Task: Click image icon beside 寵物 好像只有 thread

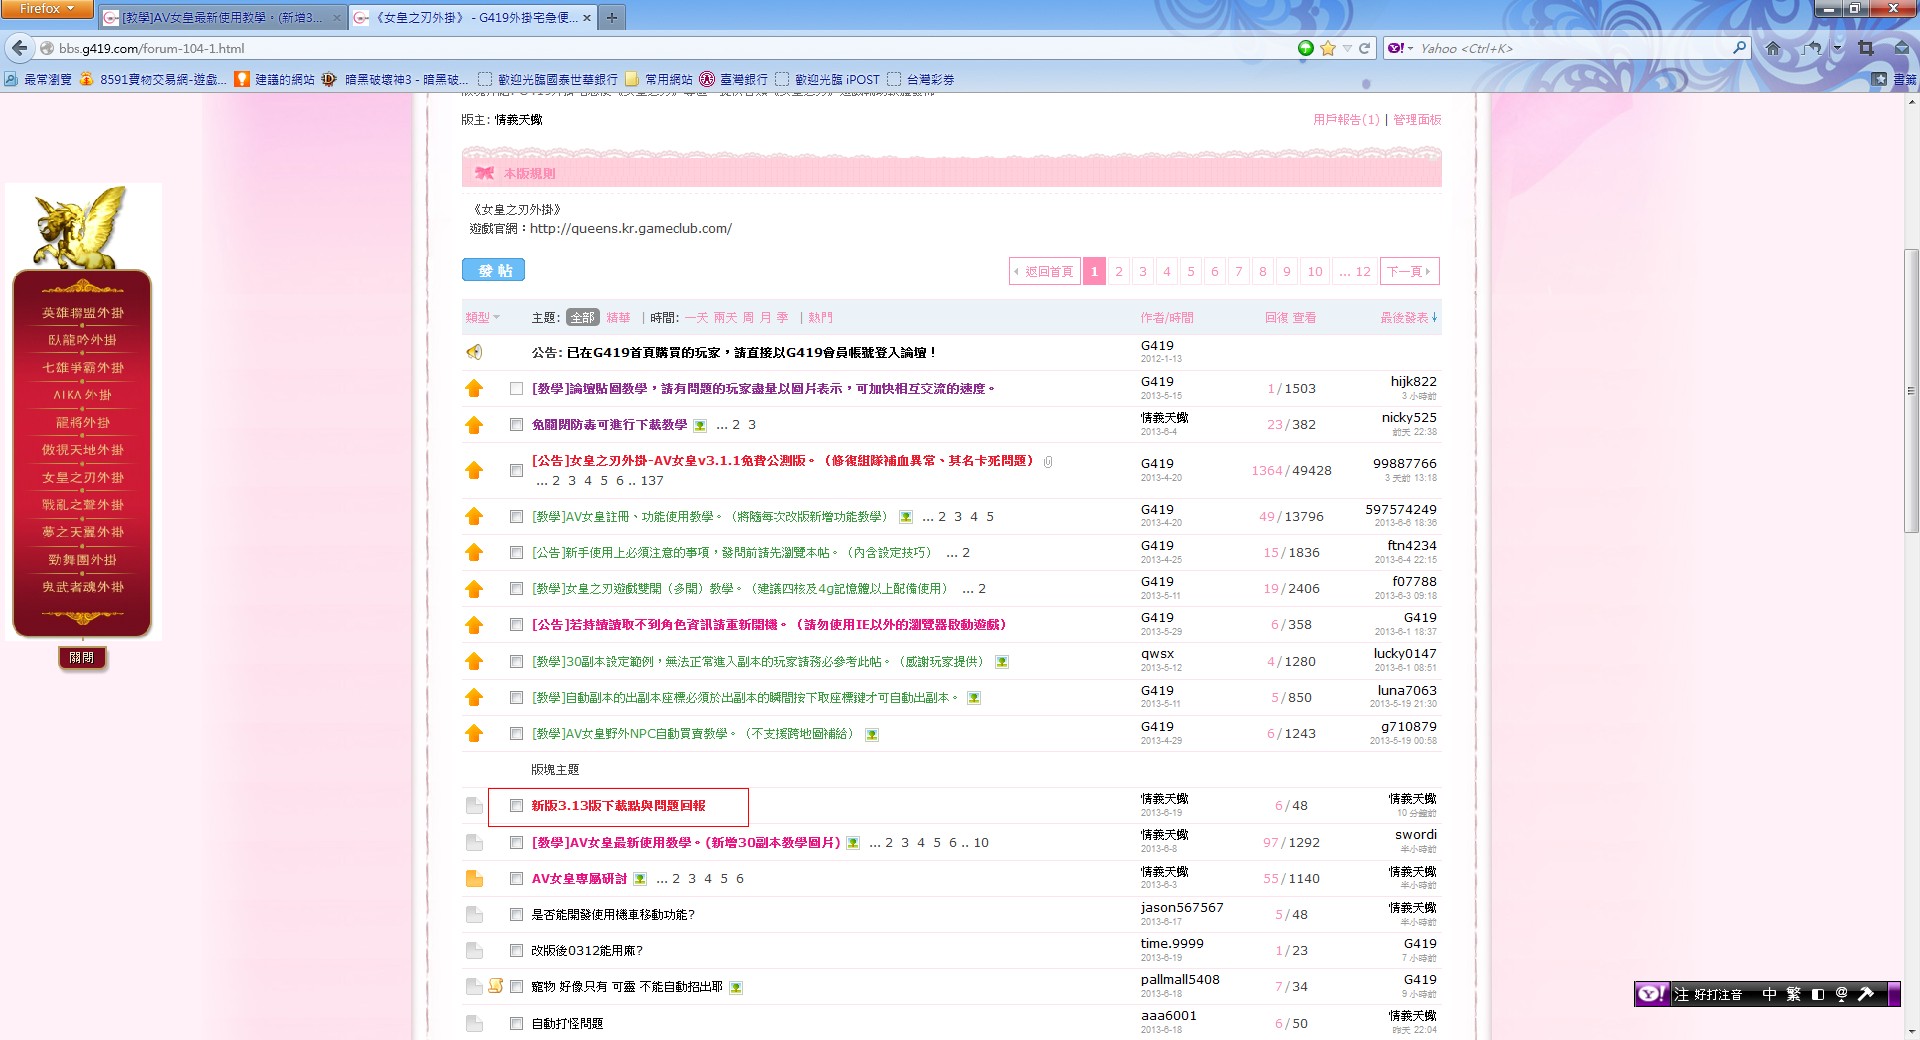Action: pyautogui.click(x=736, y=988)
